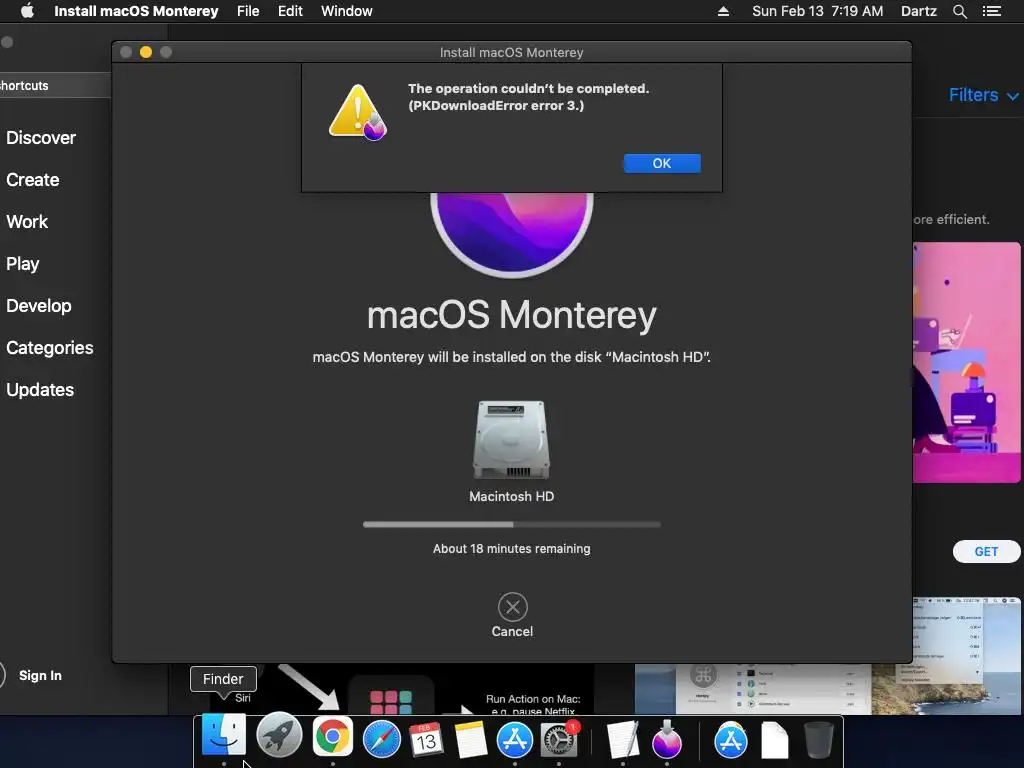Expand the Filters dropdown in App Store
This screenshot has height=768, width=1024.
coord(983,95)
